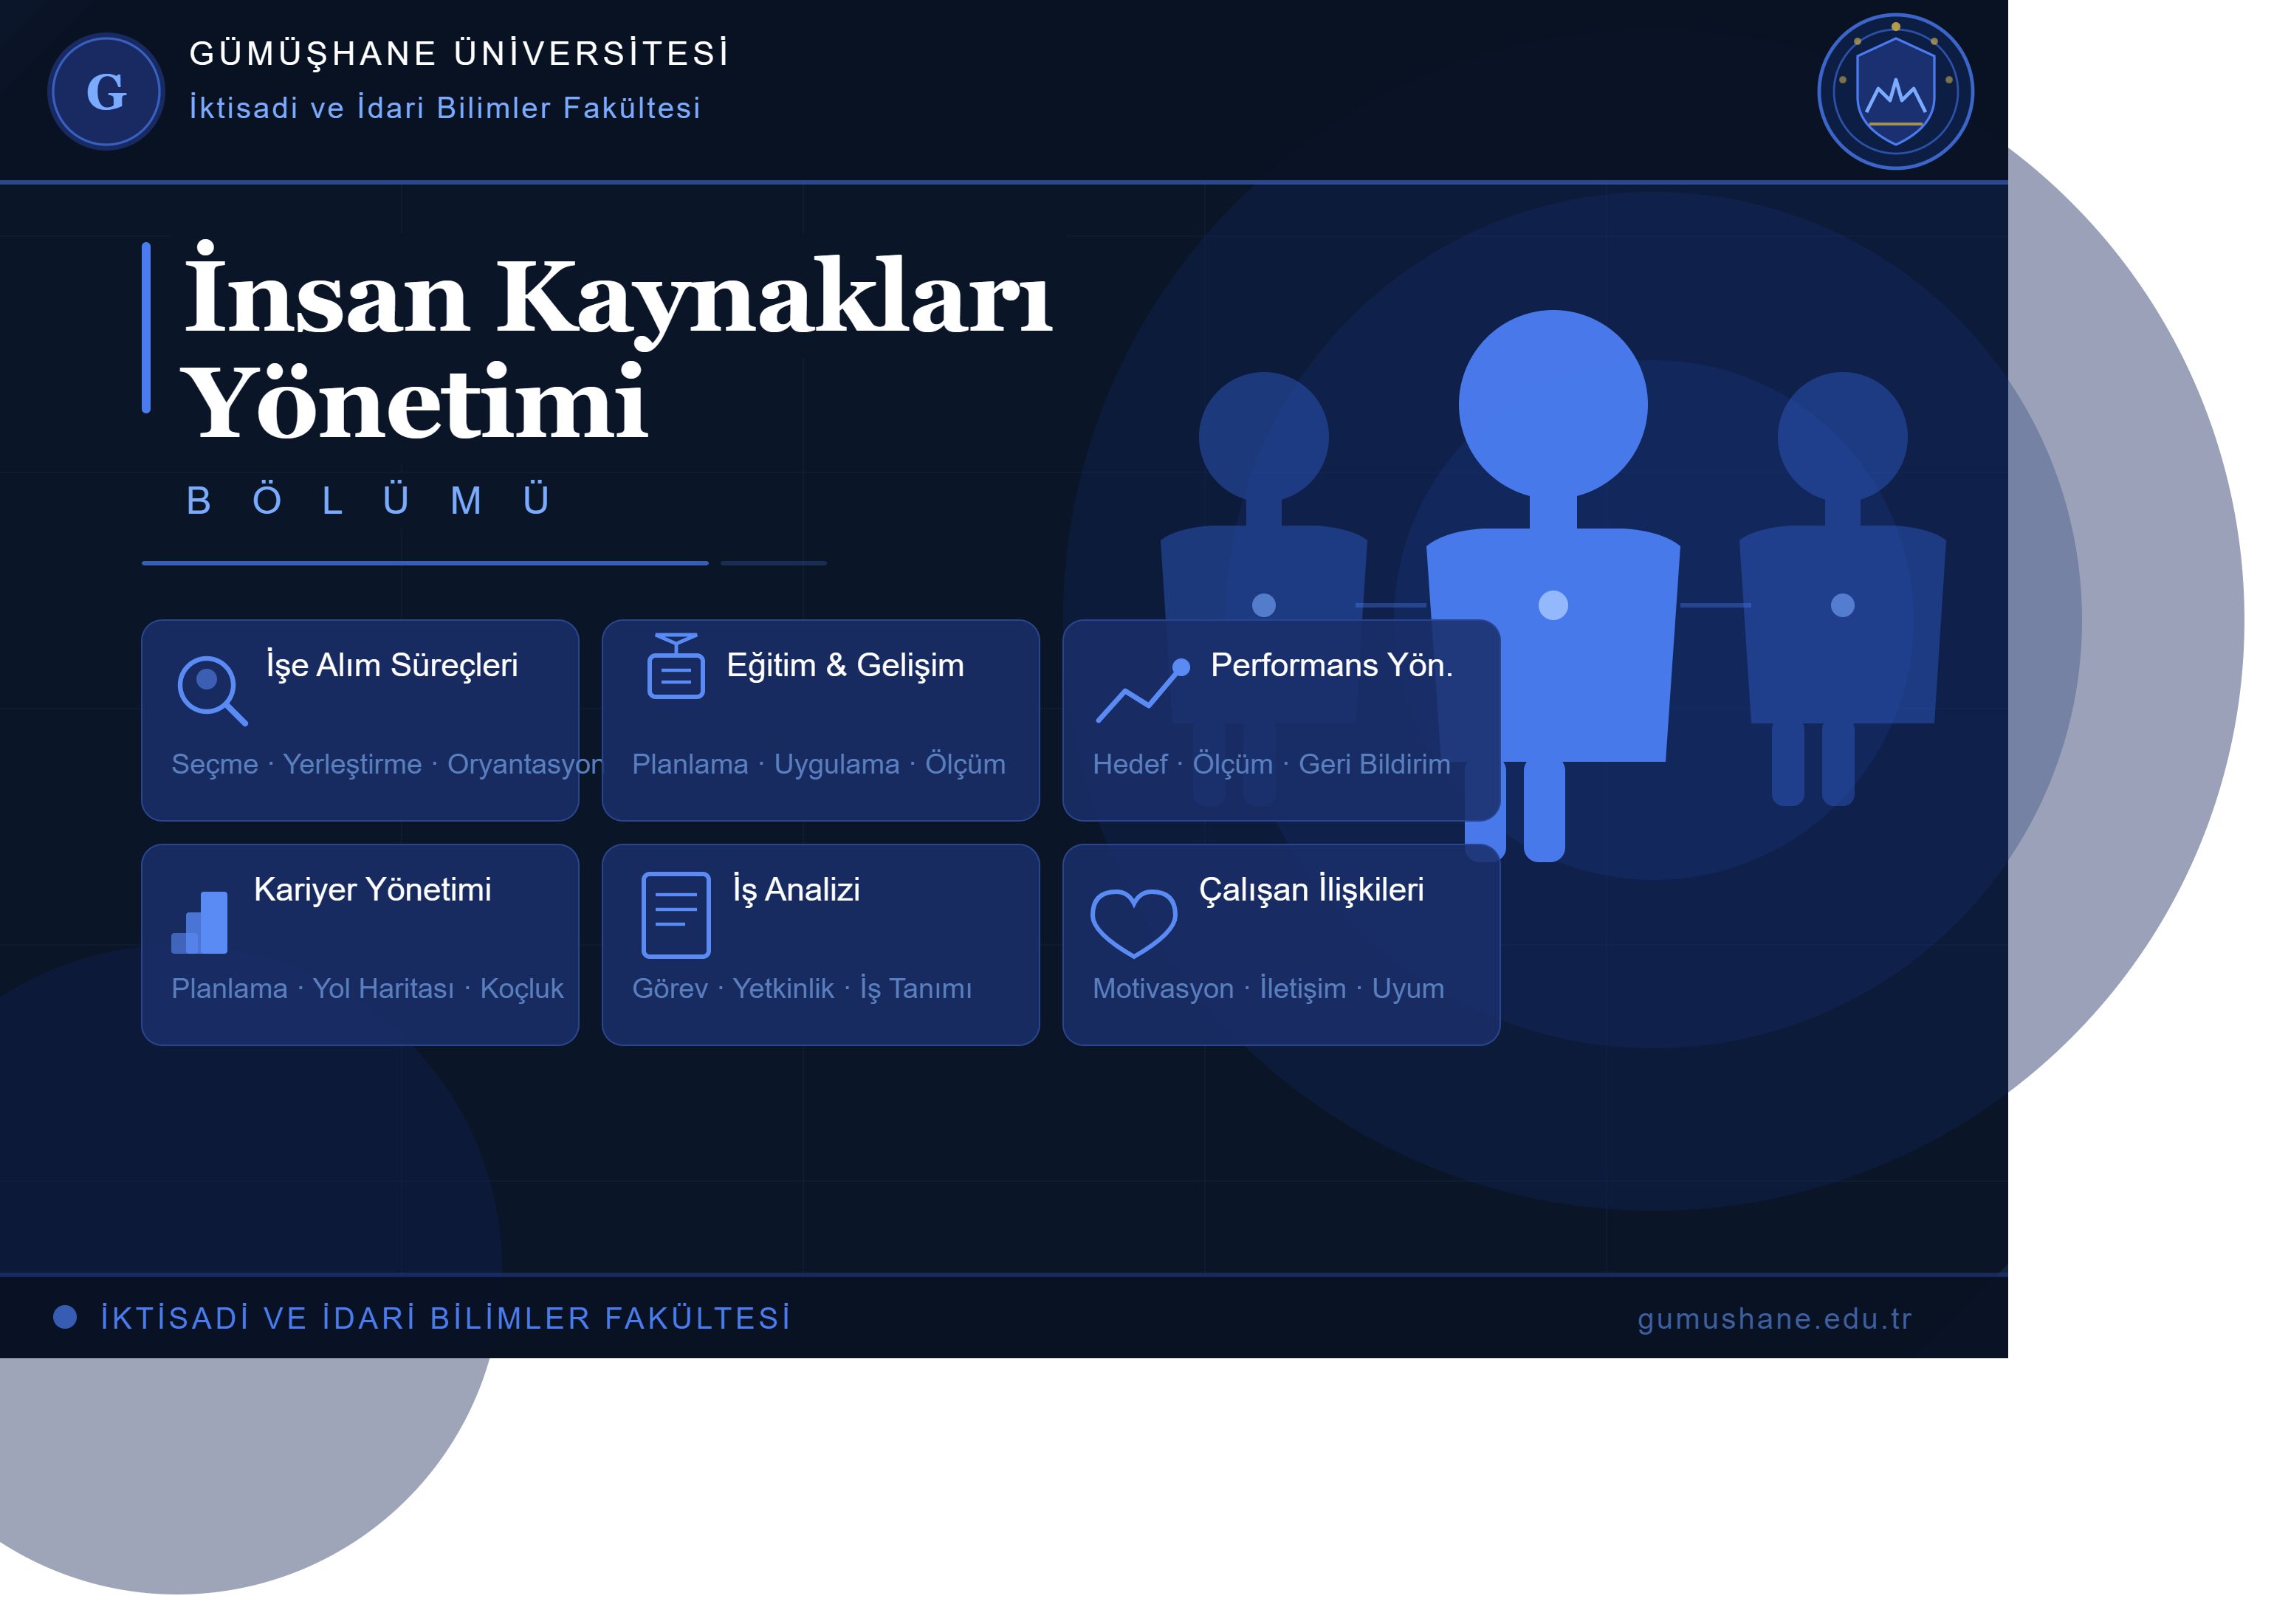Open the Çalışan İlişkileri card title
The height and width of the screenshot is (1624, 2274).
(x=1311, y=890)
